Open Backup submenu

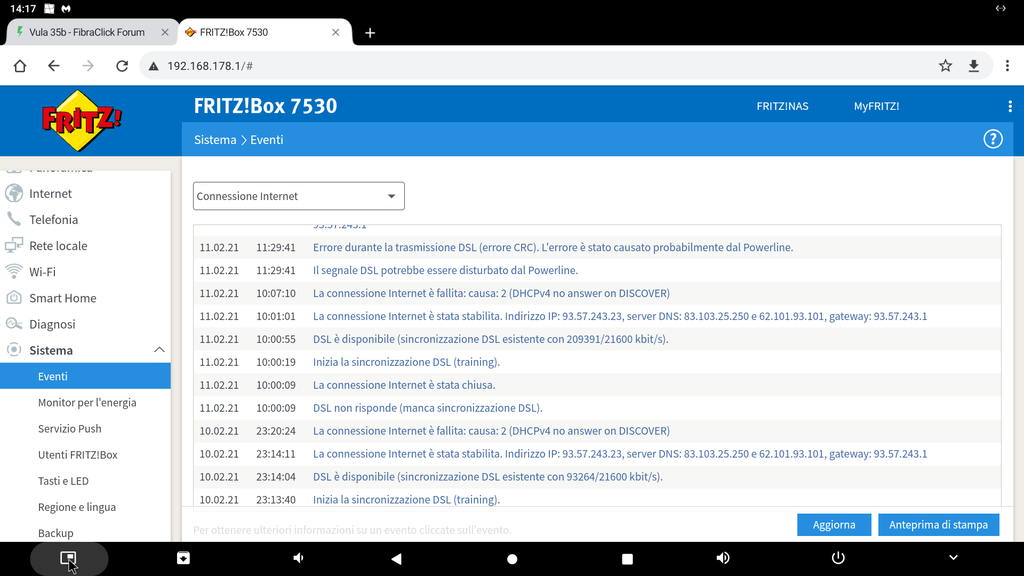coord(56,533)
